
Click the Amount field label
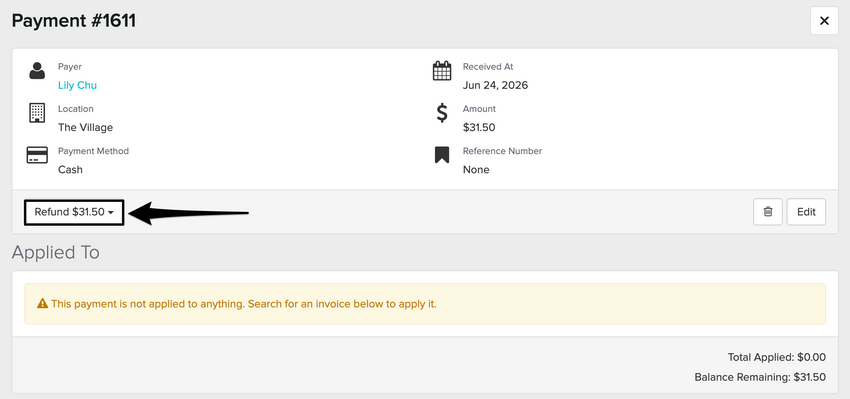coord(479,109)
